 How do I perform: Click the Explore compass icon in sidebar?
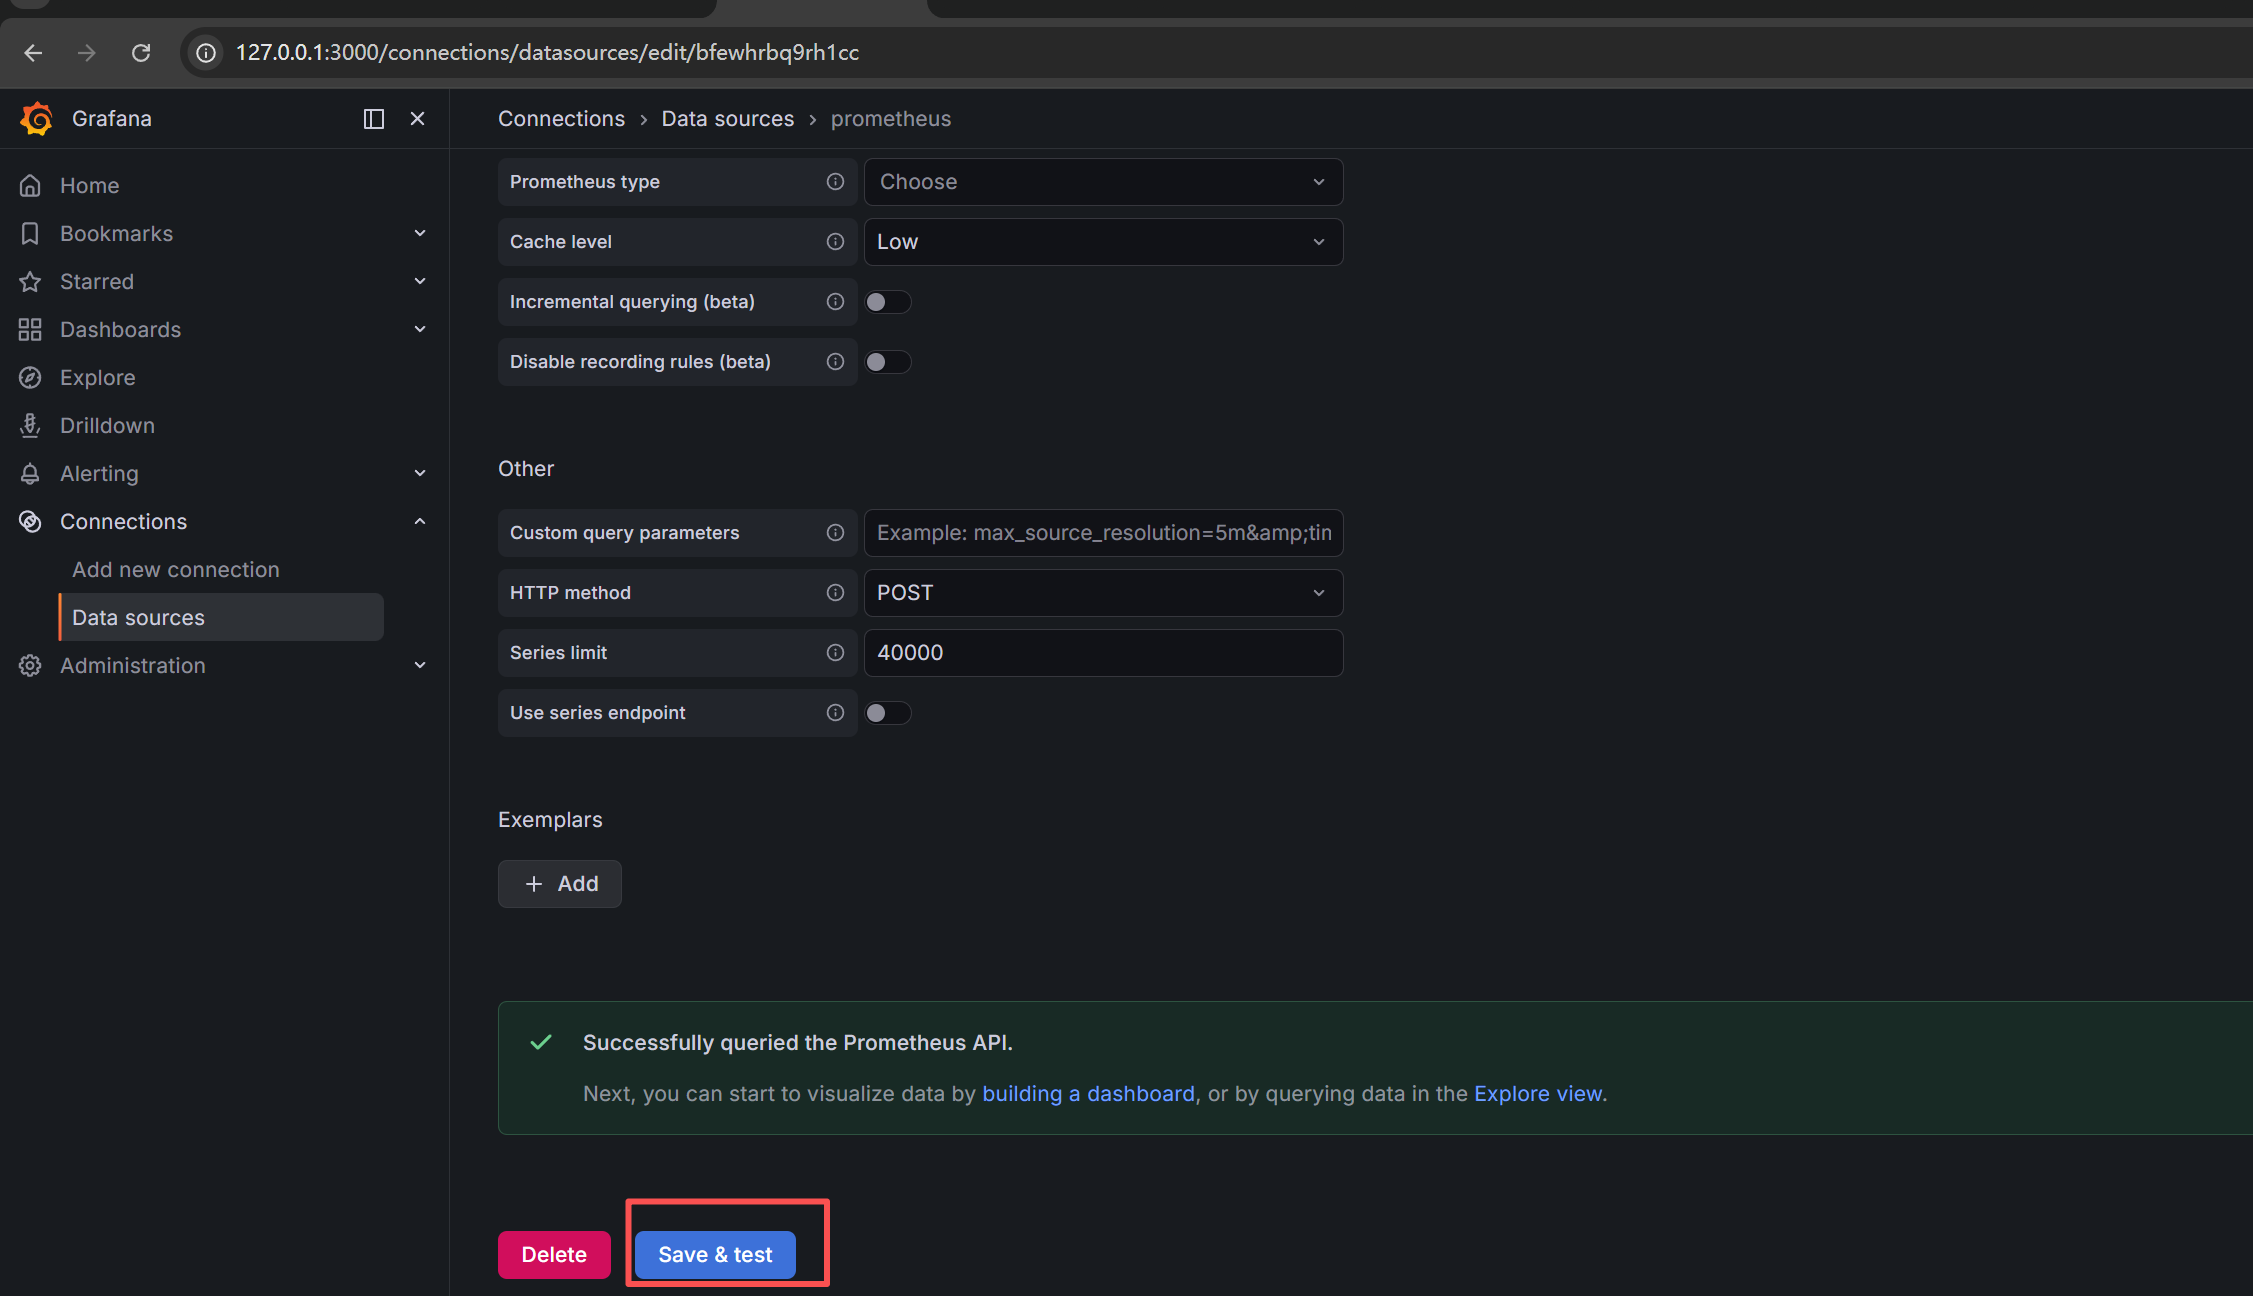pyautogui.click(x=30, y=378)
